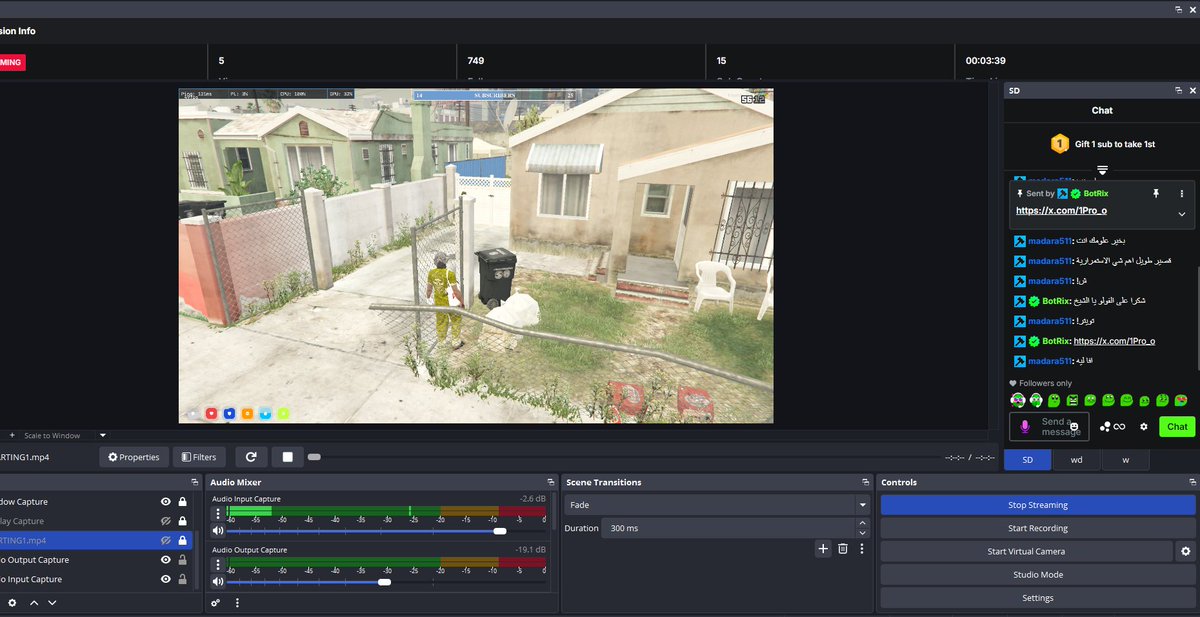Open Audio Output Capture options menu
Screen dimensions: 1200x617
click(218, 565)
